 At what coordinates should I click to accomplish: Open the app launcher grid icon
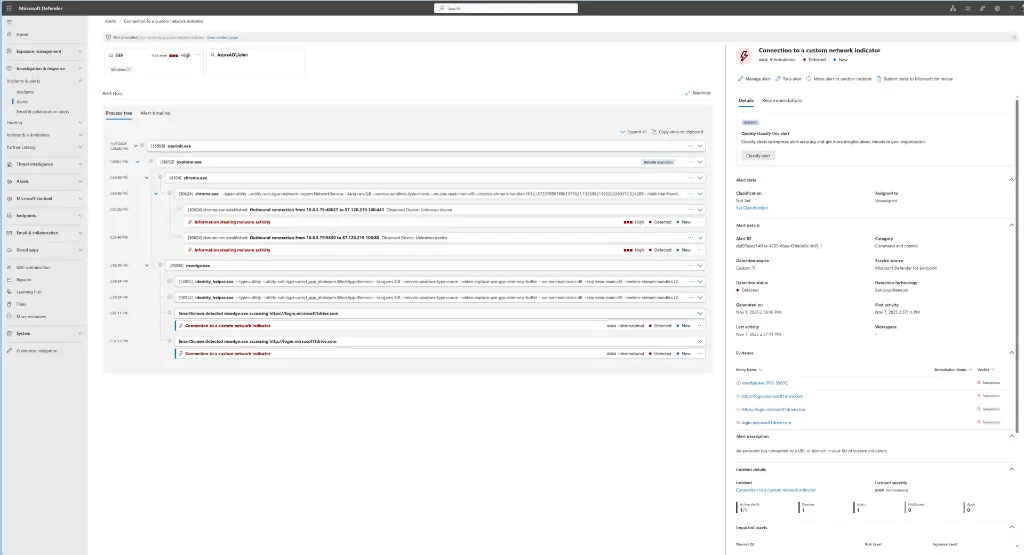[x=9, y=8]
